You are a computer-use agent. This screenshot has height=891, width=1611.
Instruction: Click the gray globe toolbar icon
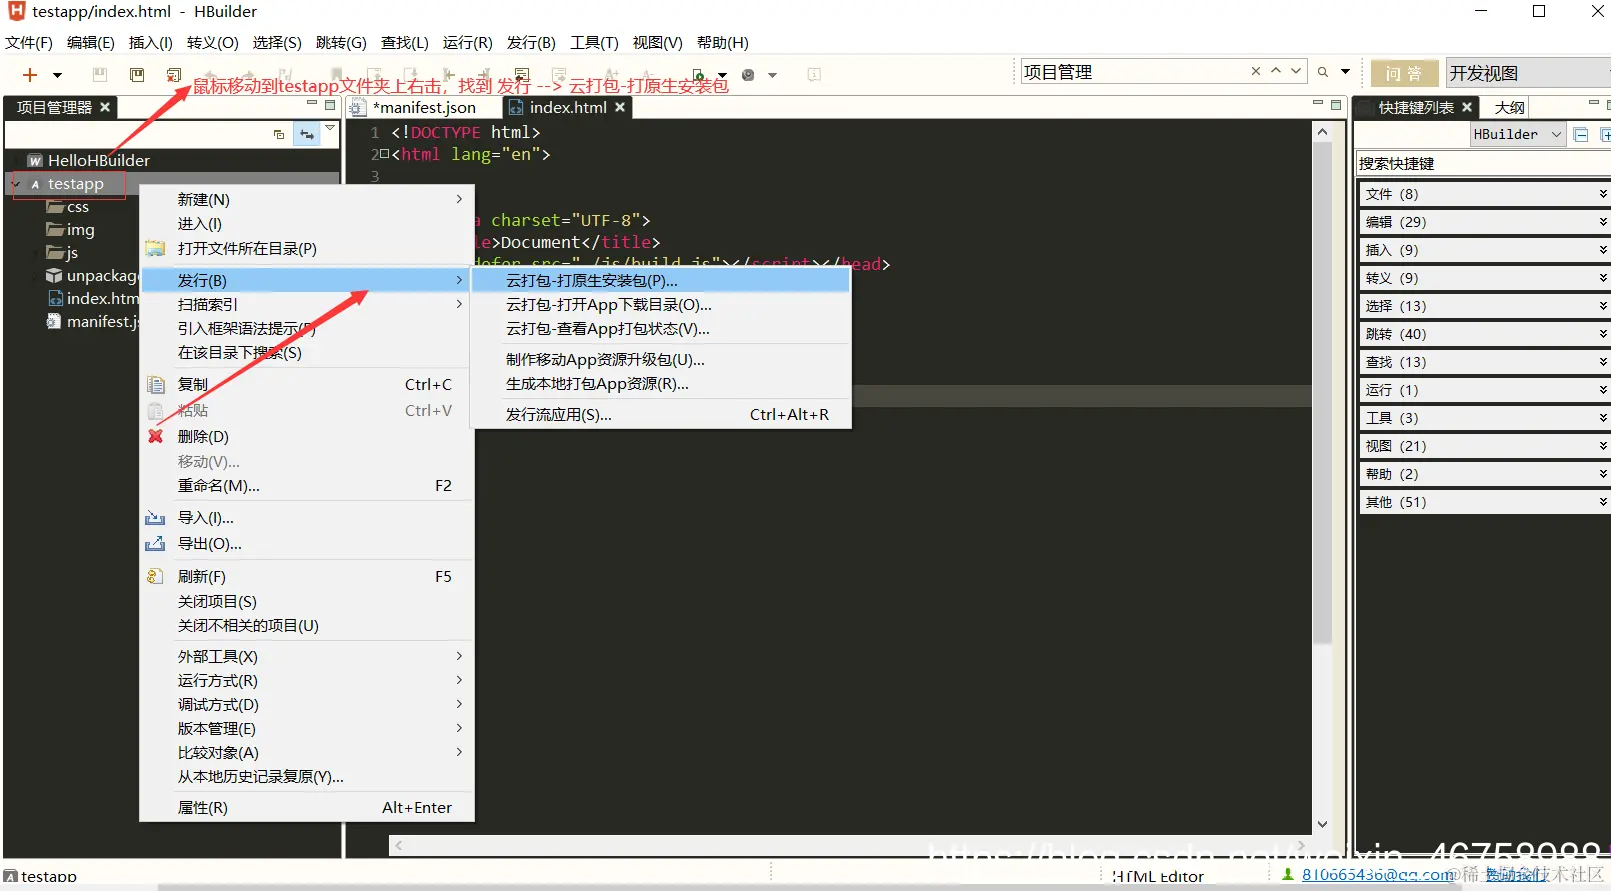pos(748,75)
